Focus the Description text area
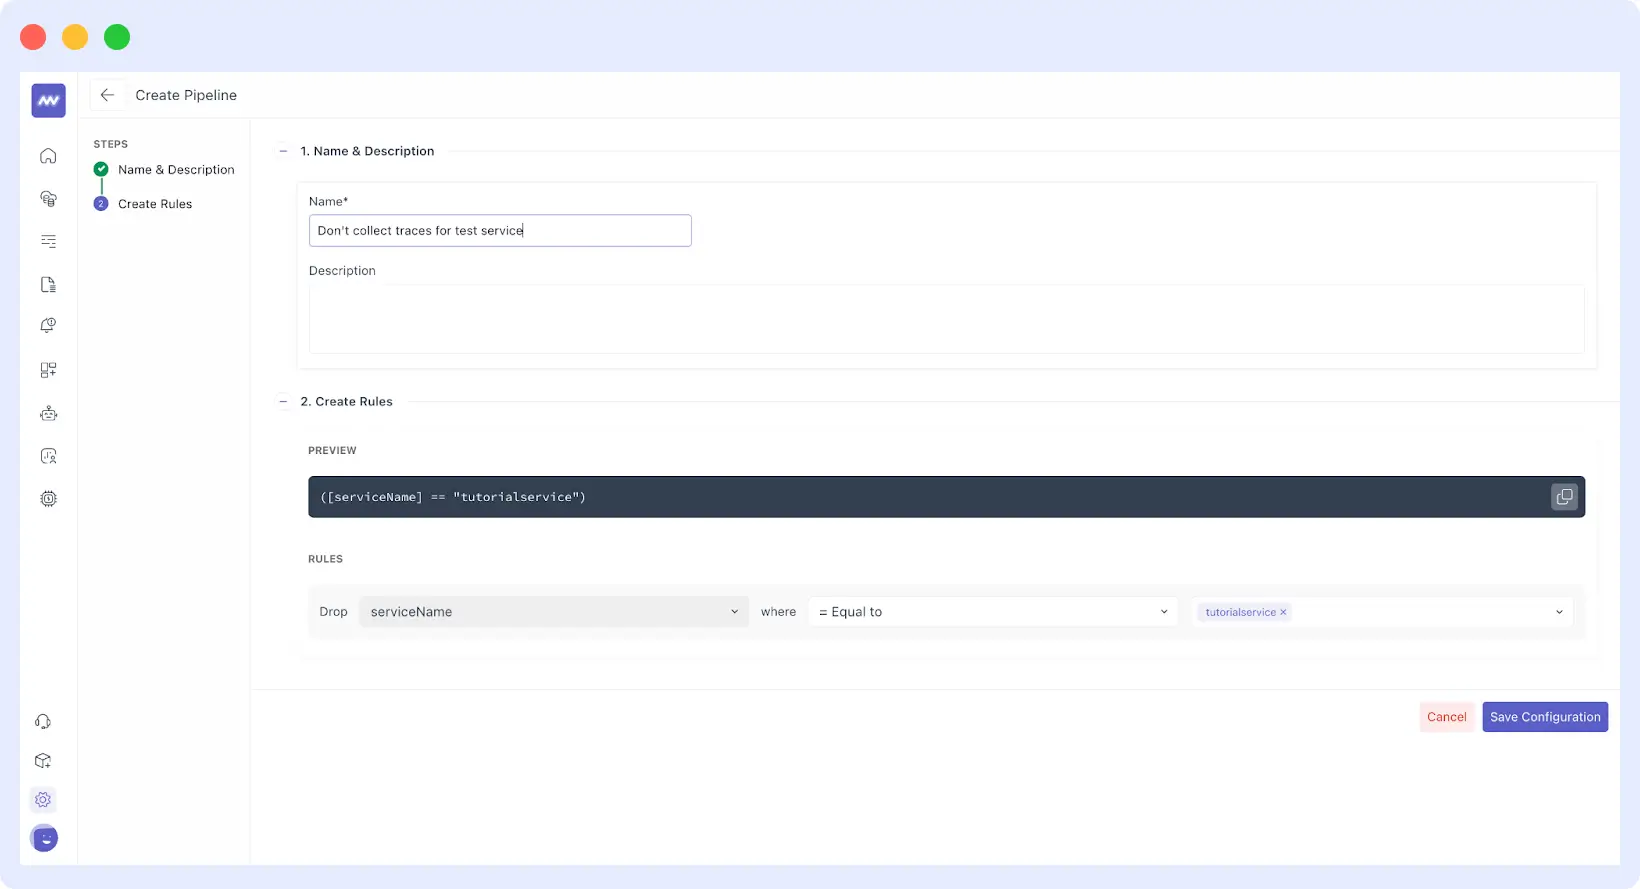This screenshot has width=1640, height=889. (946, 319)
